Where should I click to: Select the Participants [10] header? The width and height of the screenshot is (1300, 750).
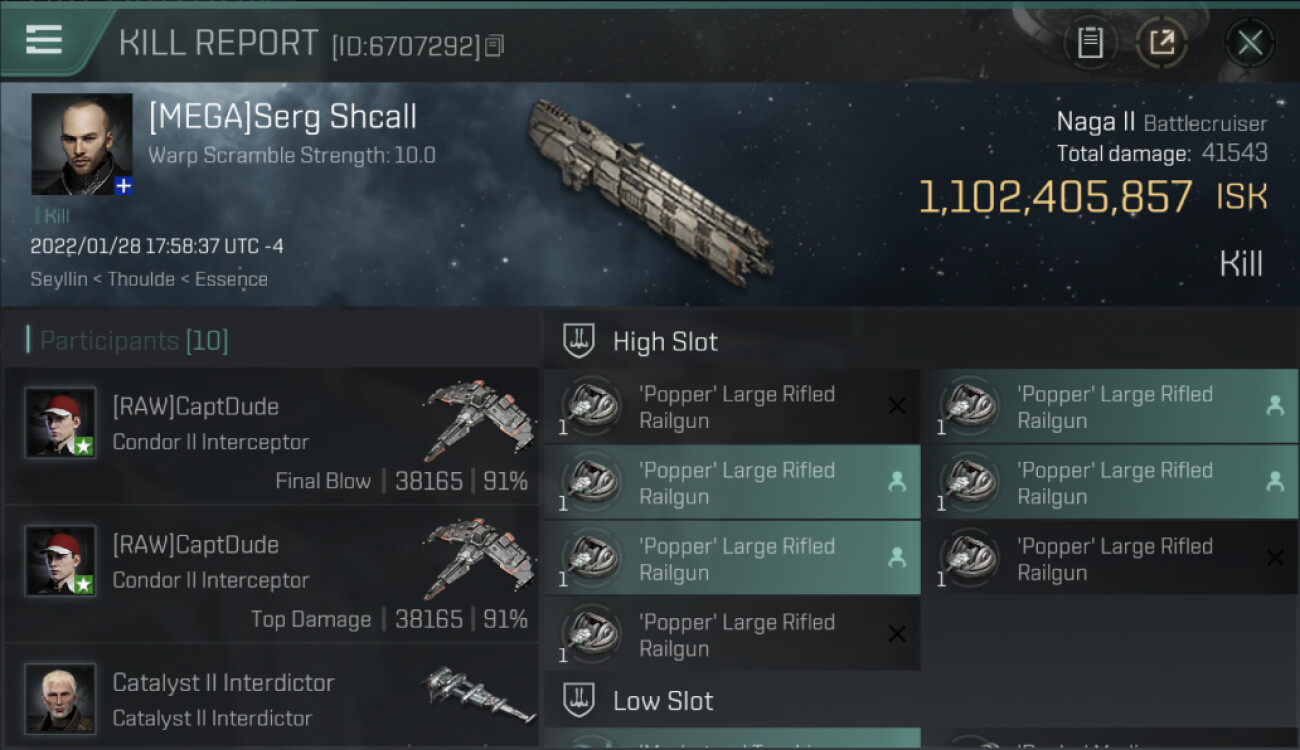tap(134, 341)
